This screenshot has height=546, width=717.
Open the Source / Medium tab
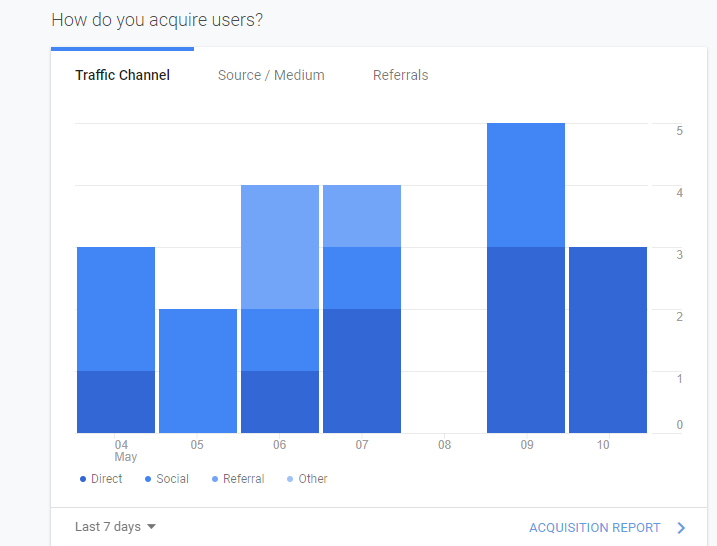coord(271,75)
